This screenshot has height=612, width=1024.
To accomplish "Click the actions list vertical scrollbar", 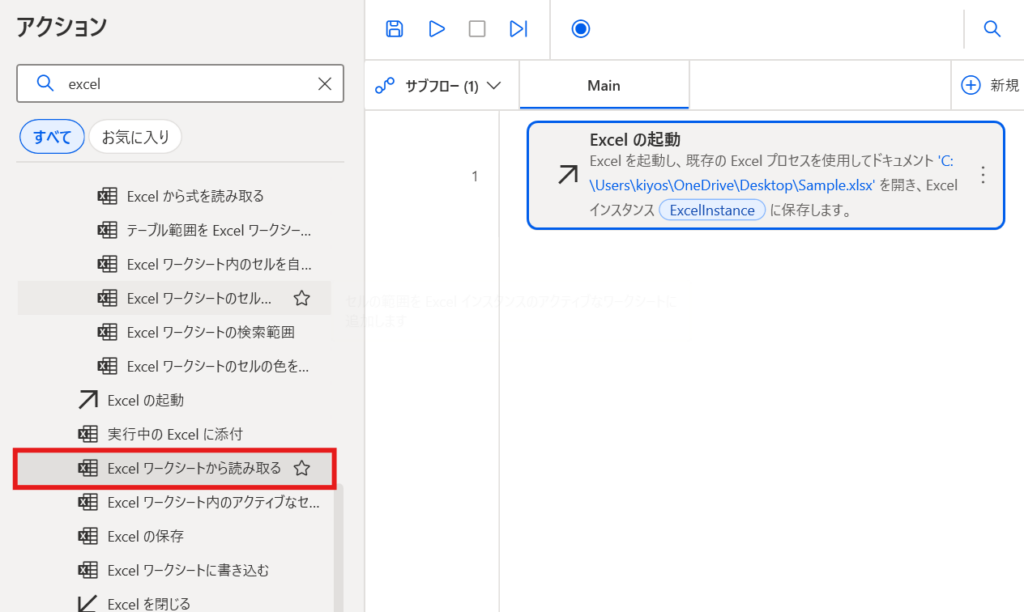I will point(338,547).
